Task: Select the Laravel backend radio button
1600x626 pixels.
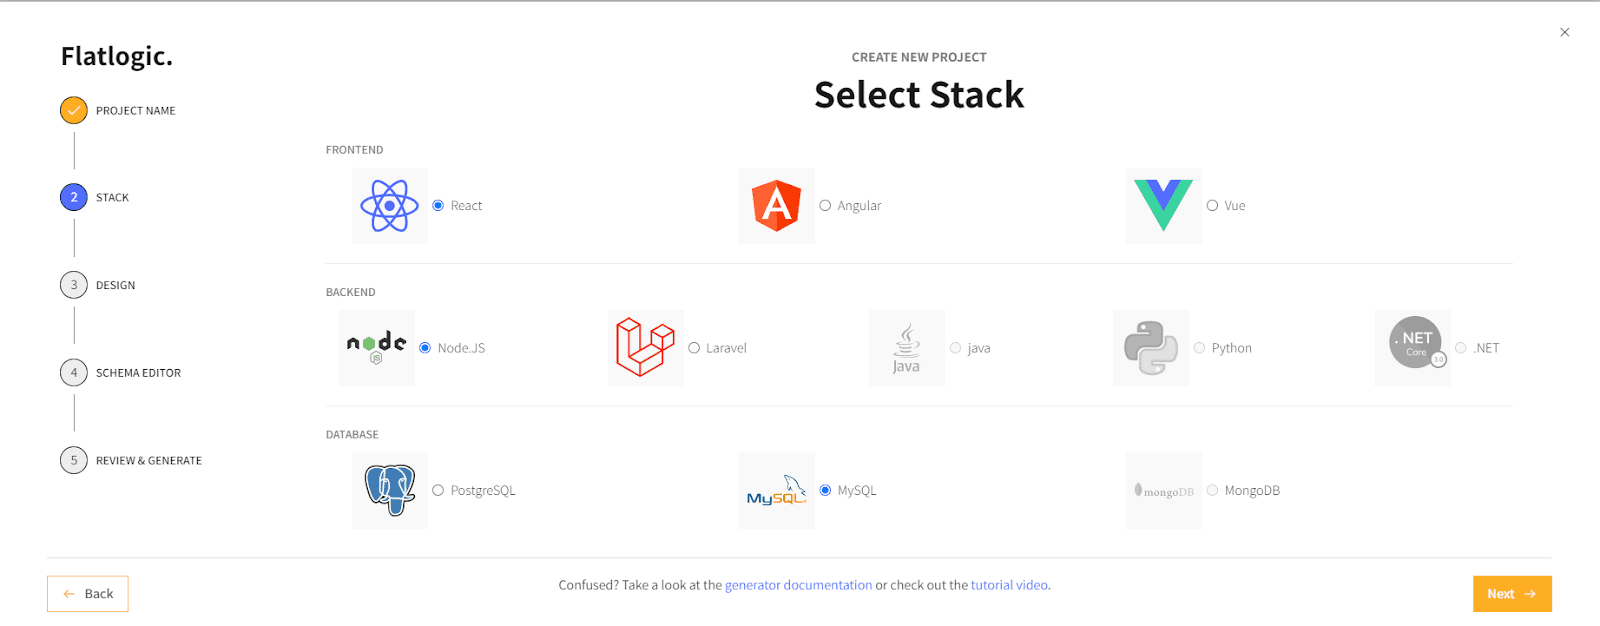Action: pyautogui.click(x=694, y=348)
